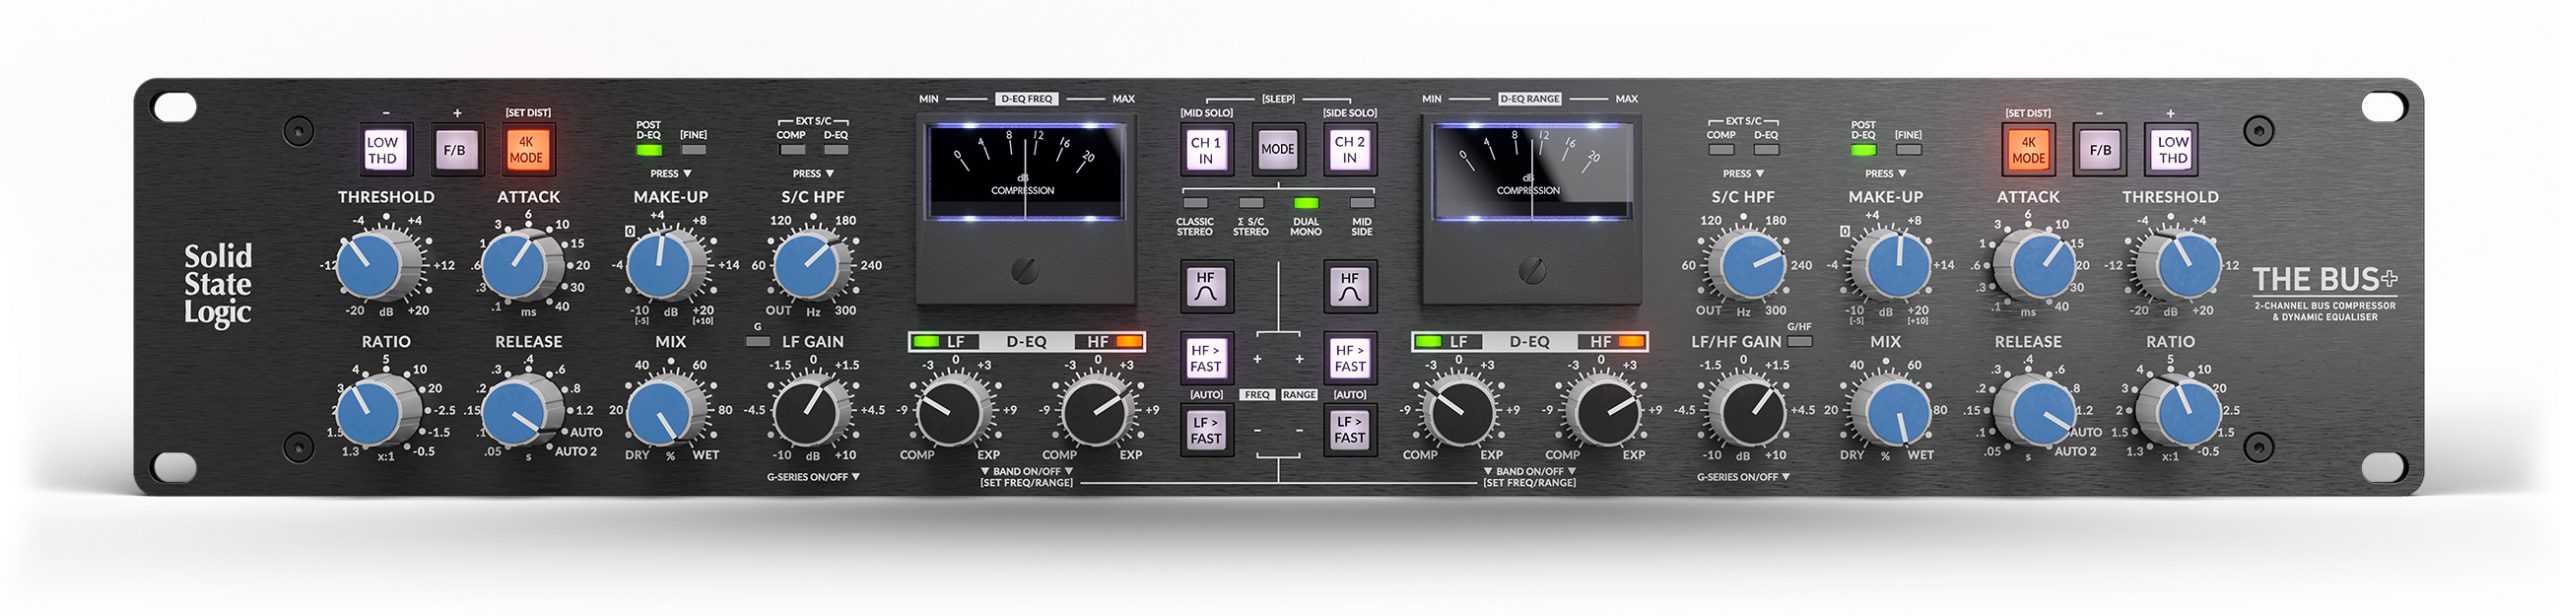Click the left channel RELEASE knob
This screenshot has width=2560, height=616.
pos(517,411)
